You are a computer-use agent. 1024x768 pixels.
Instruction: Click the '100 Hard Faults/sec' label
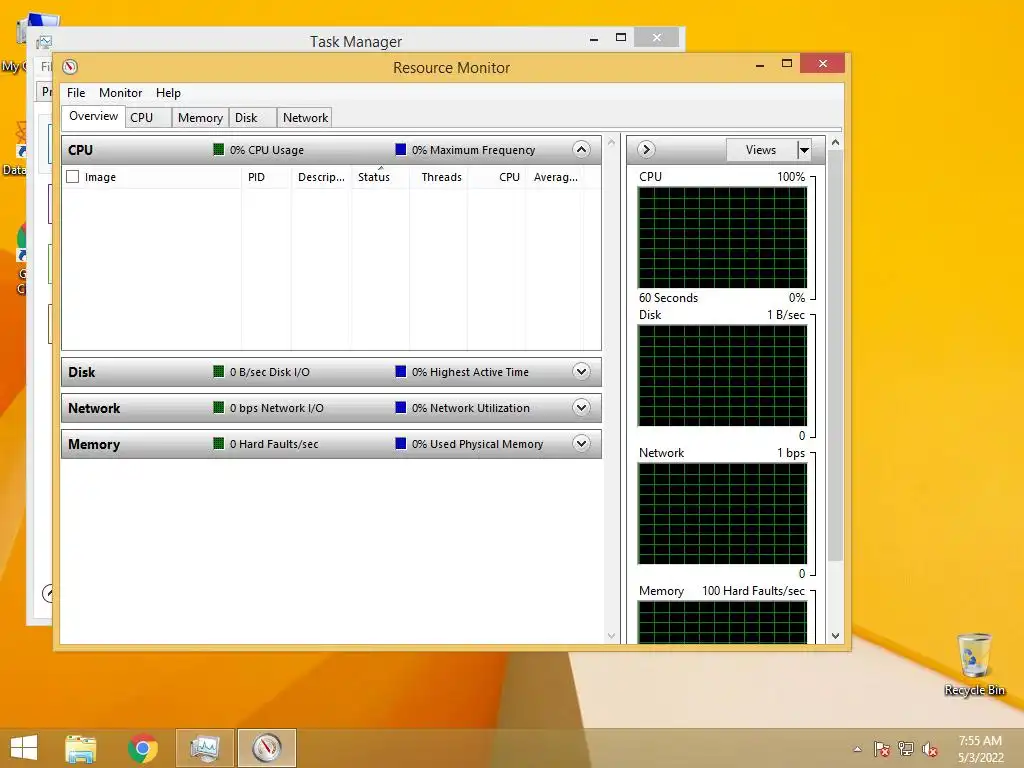(753, 591)
